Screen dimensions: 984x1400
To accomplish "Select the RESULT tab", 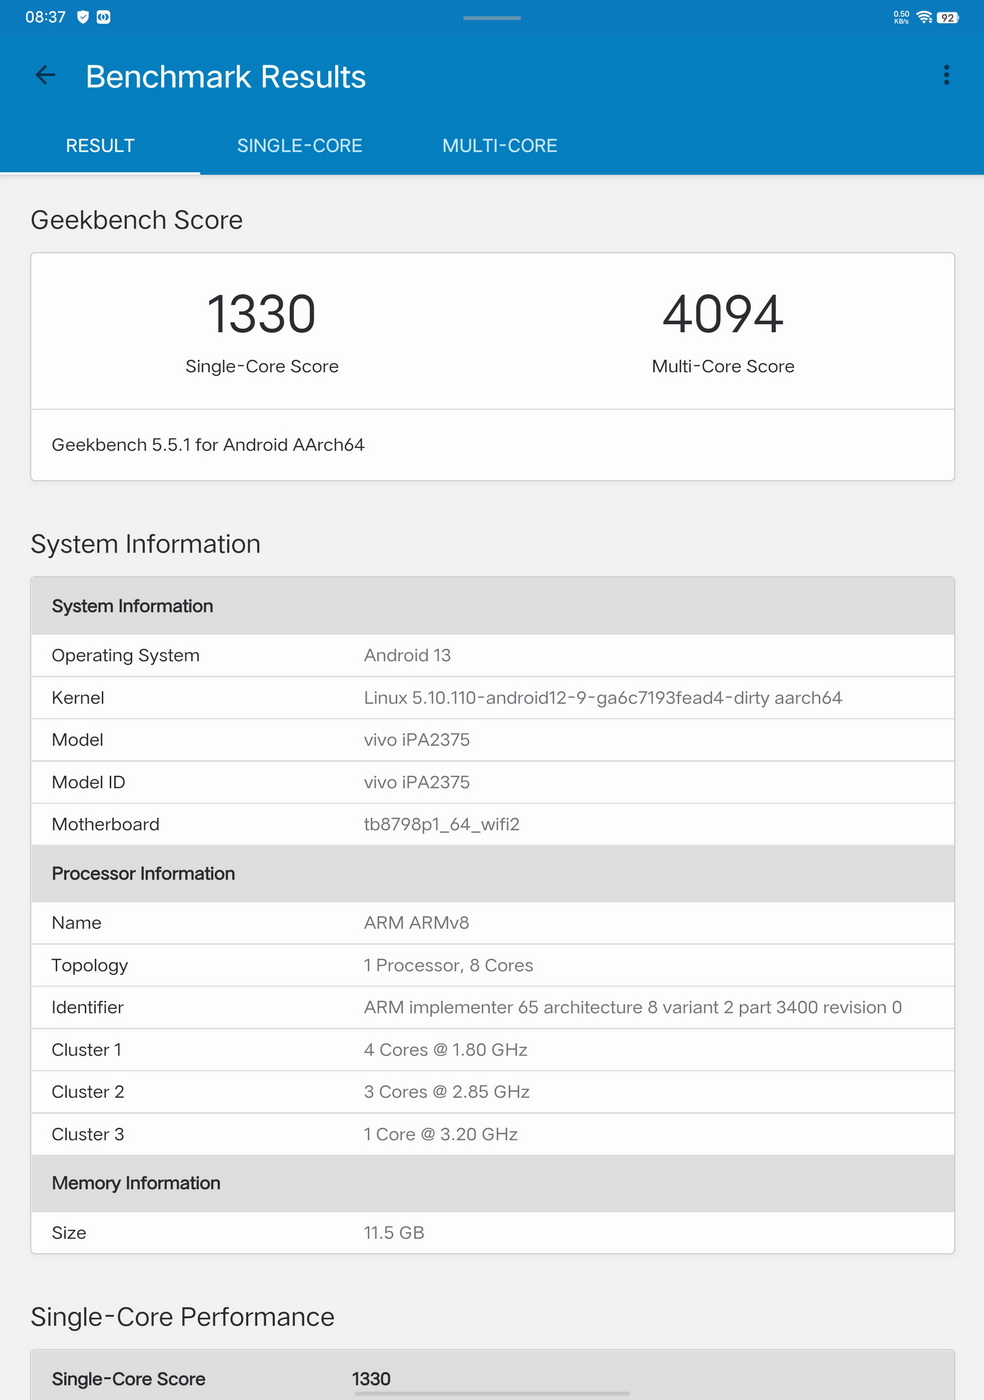I will [x=100, y=146].
